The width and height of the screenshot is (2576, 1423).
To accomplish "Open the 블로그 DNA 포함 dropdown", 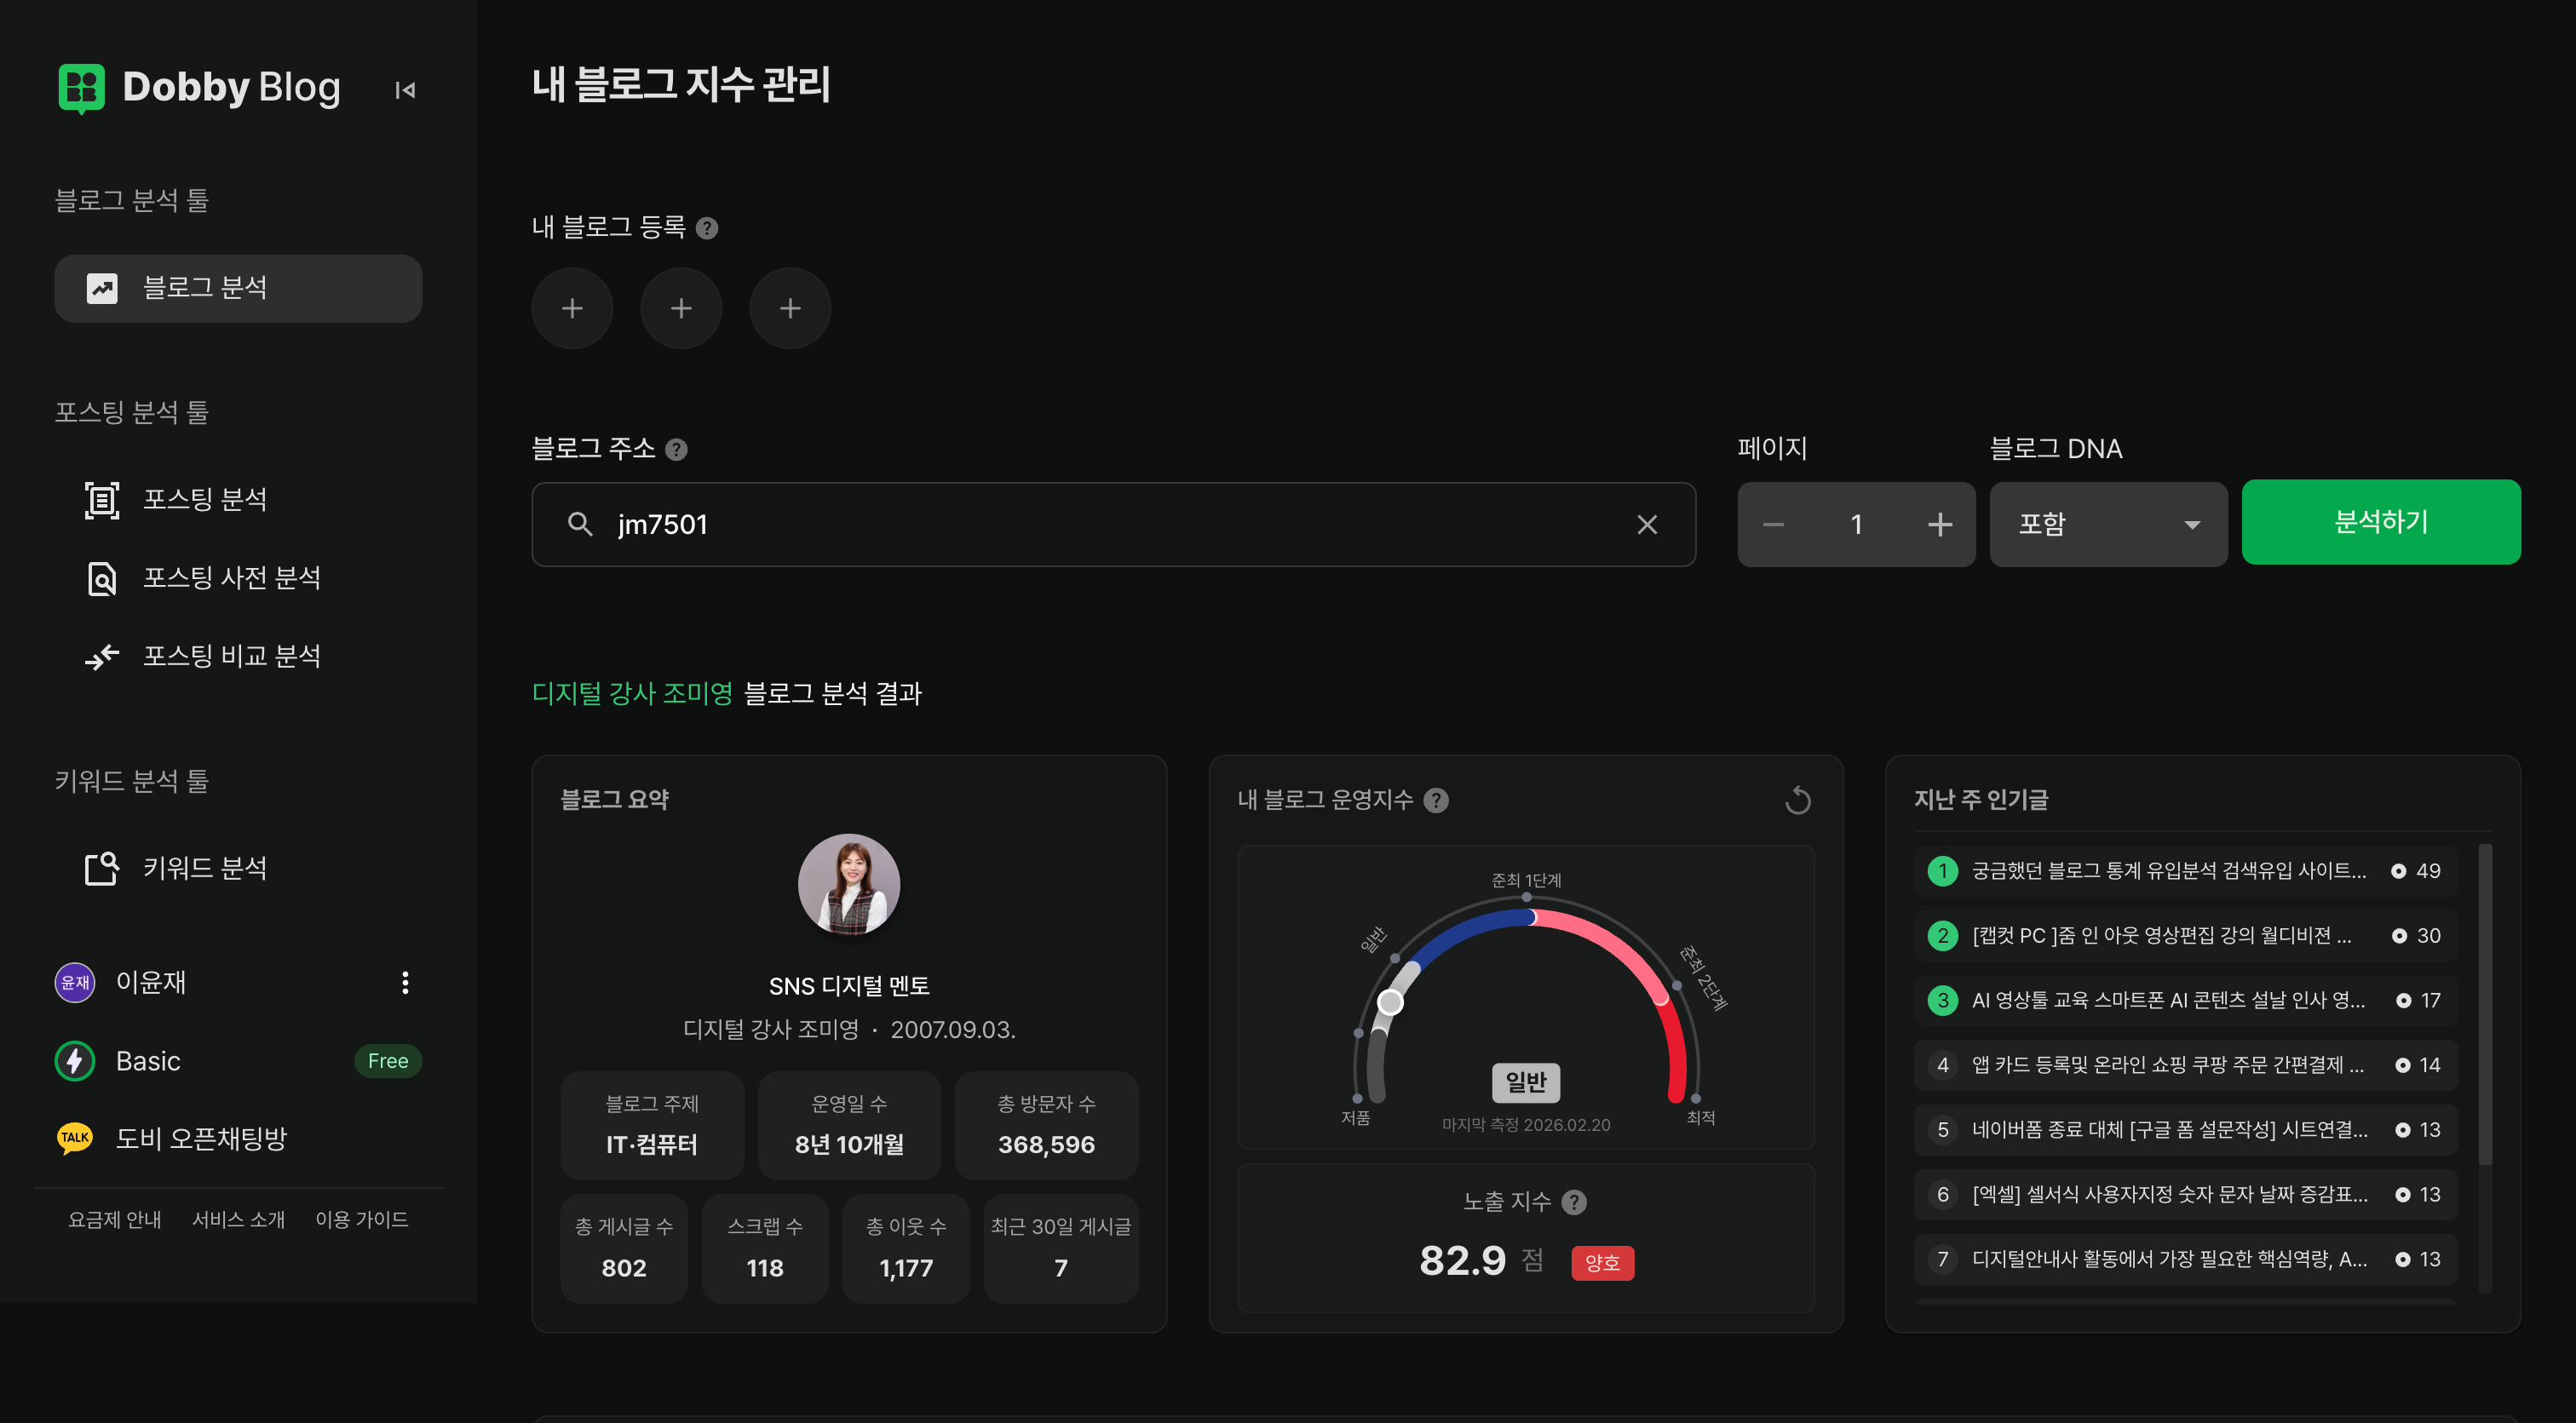I will (2108, 523).
